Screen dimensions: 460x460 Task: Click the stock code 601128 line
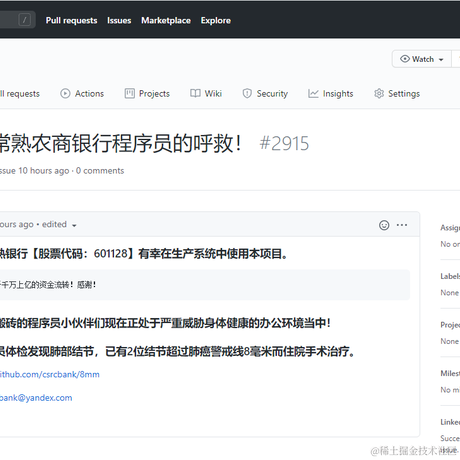coord(144,254)
